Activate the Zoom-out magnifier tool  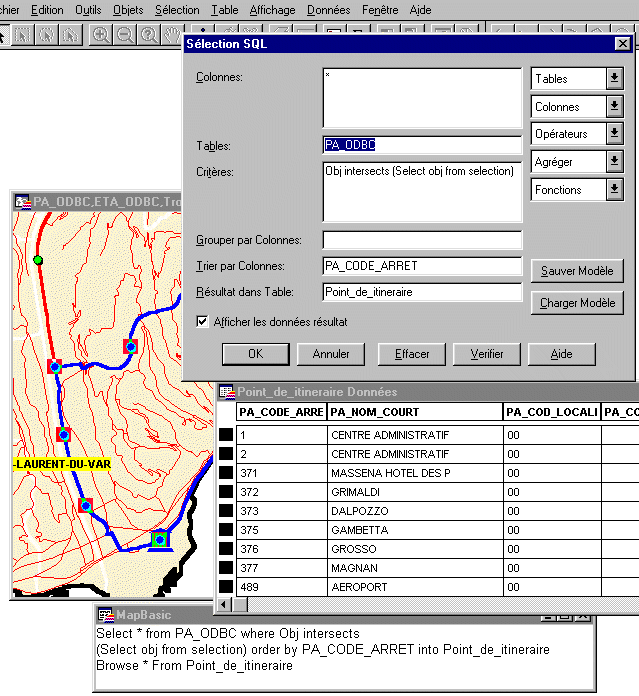click(126, 35)
